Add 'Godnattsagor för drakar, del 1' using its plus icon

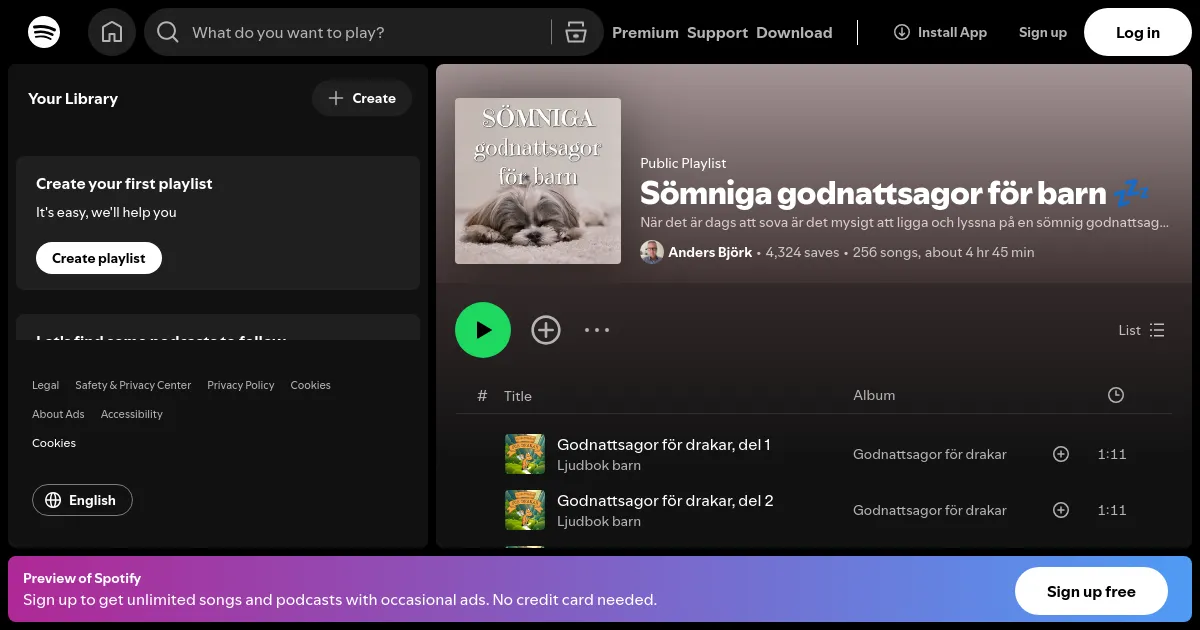click(x=1061, y=454)
